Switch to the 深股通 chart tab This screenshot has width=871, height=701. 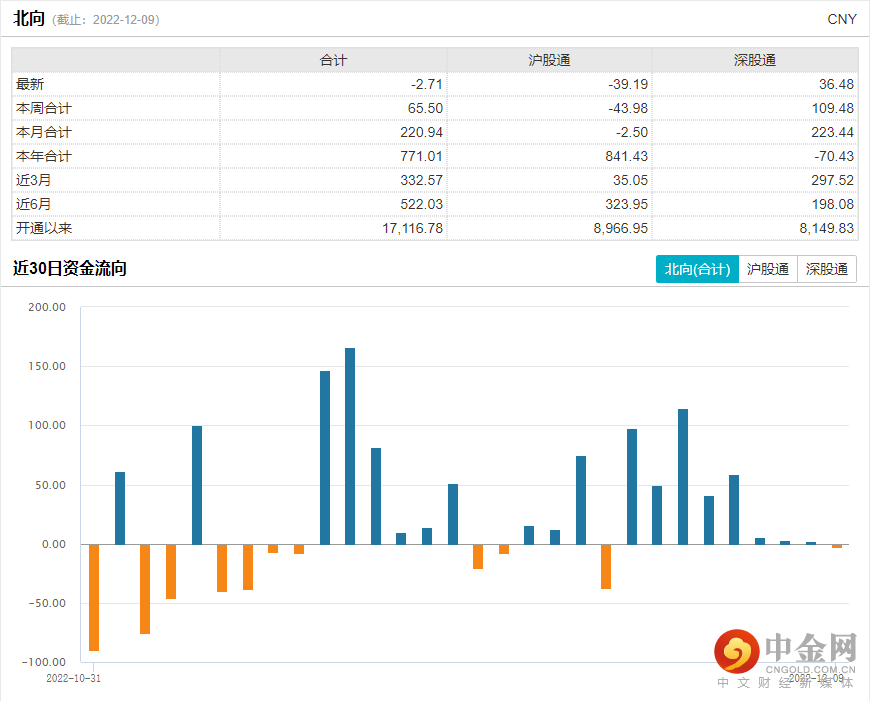click(827, 269)
